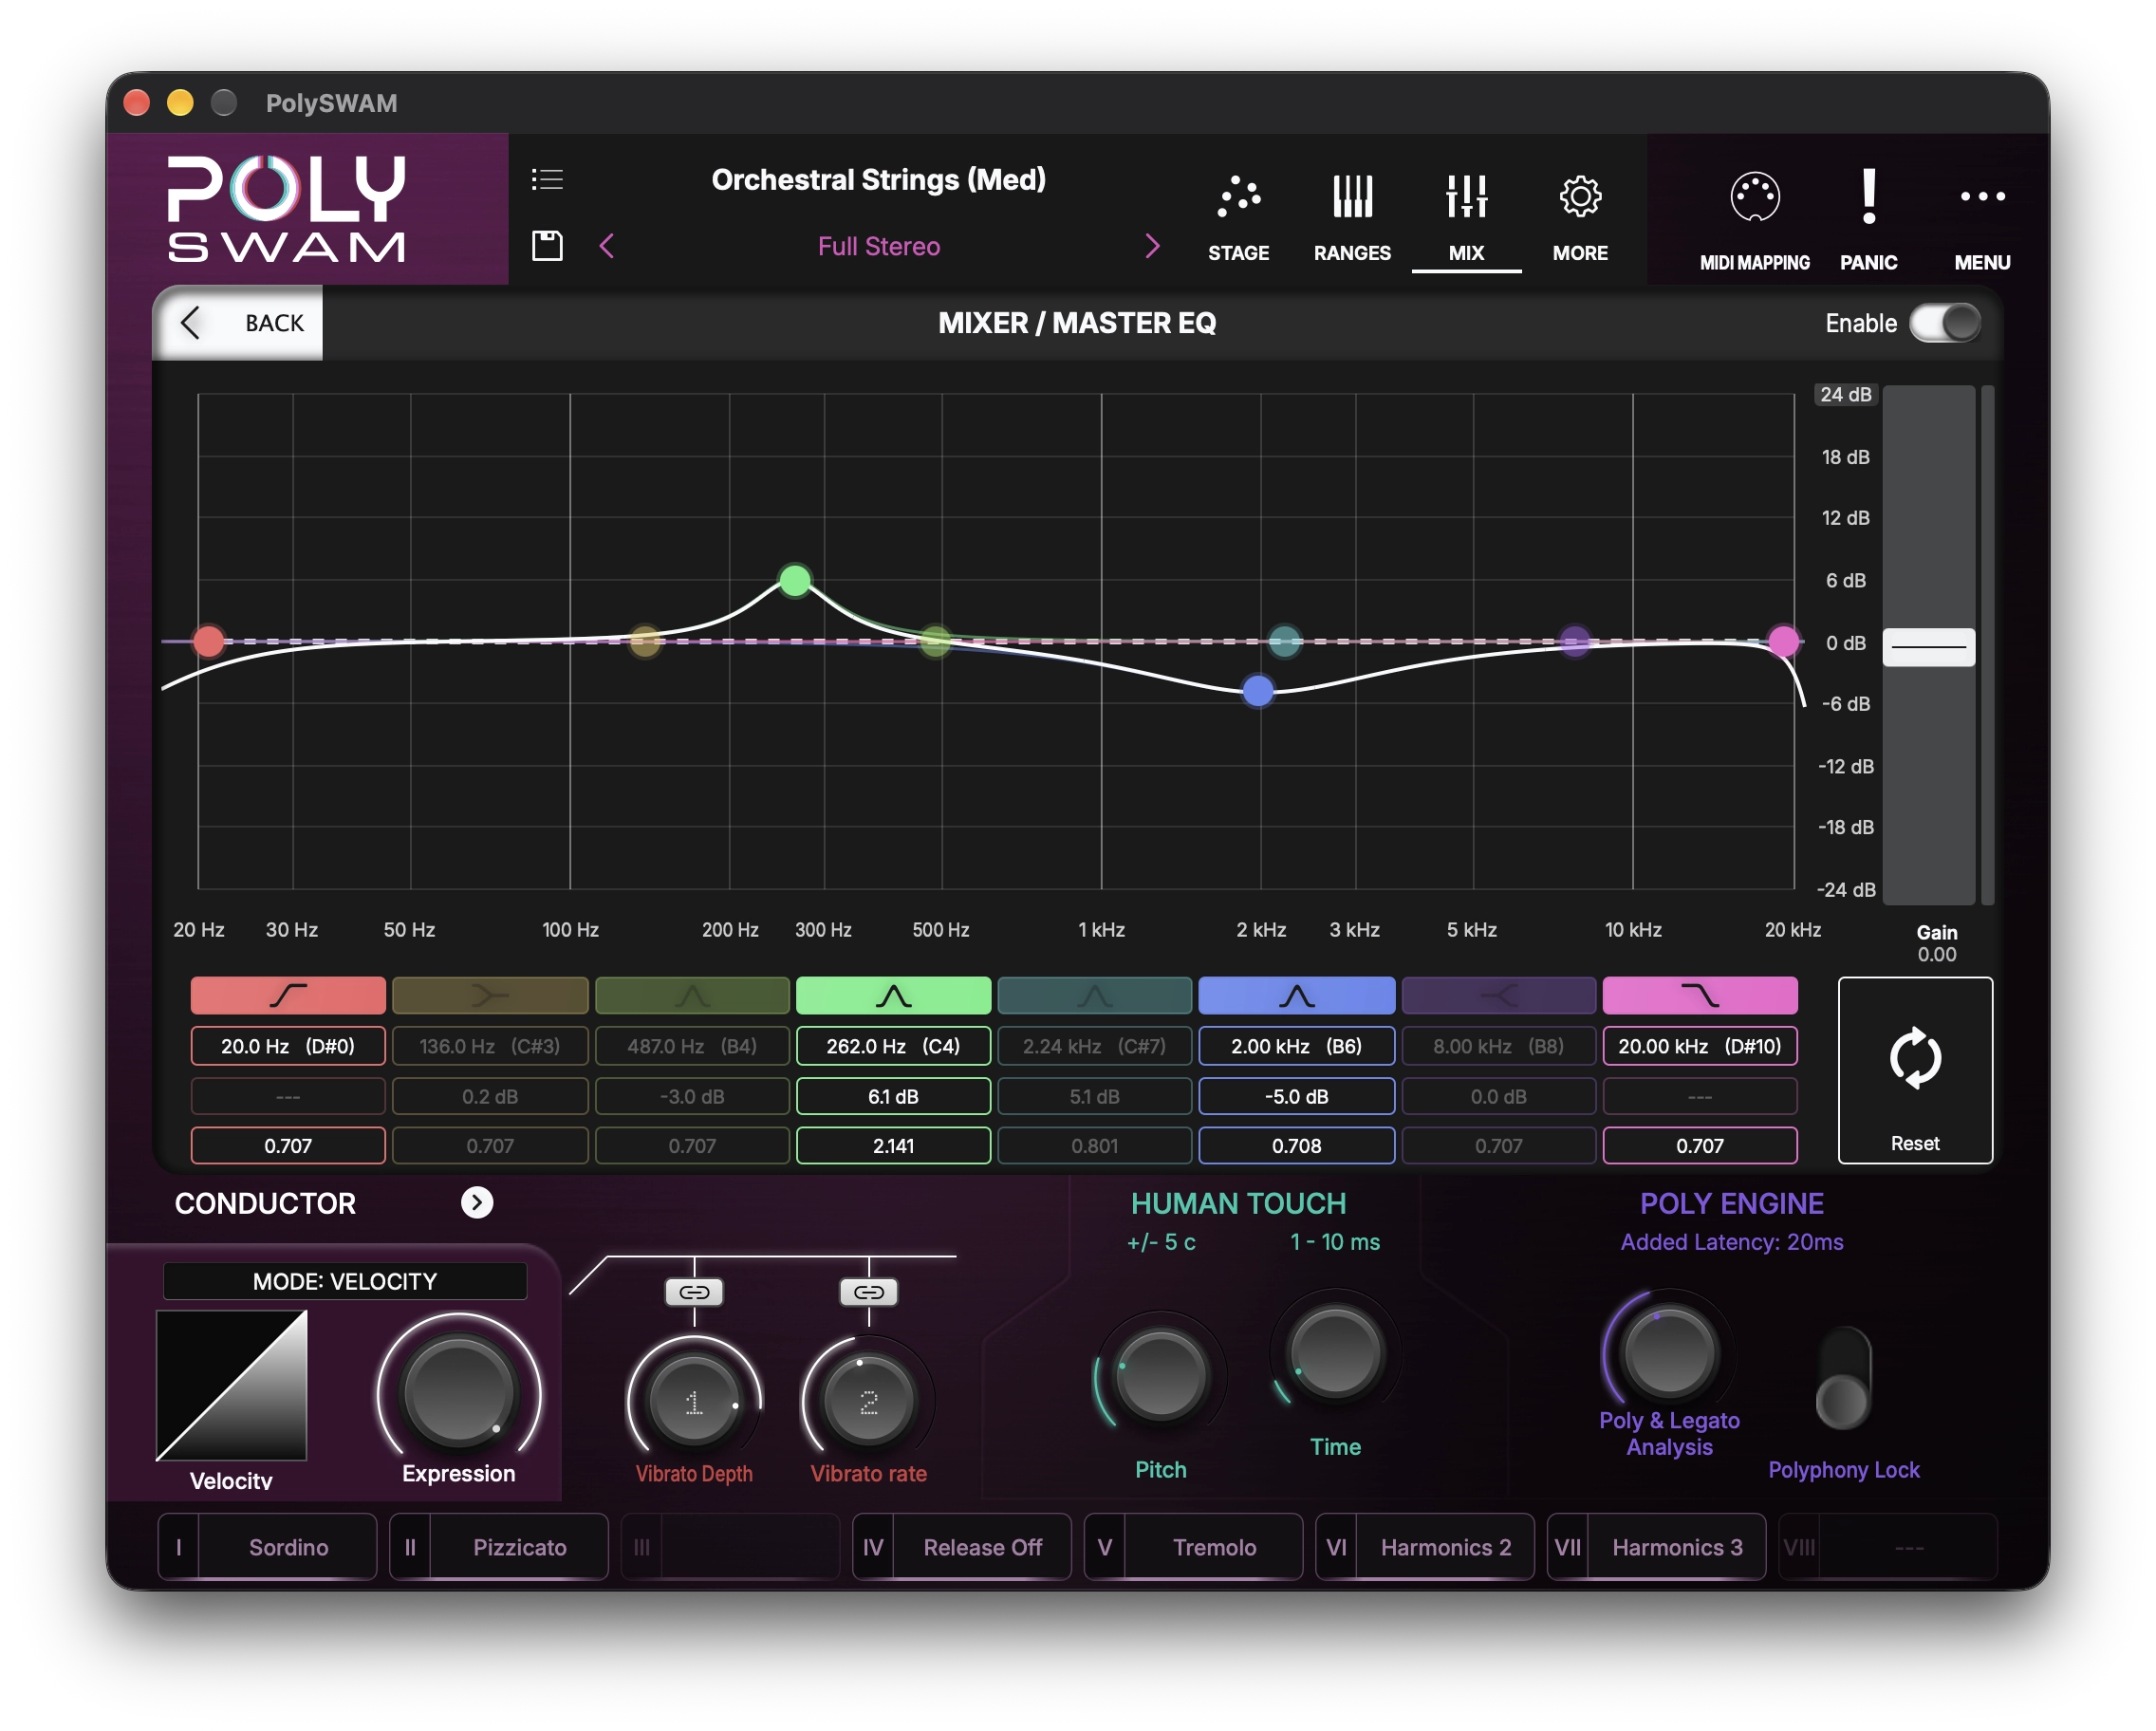
Task: Click the Expression knob
Action: point(458,1392)
